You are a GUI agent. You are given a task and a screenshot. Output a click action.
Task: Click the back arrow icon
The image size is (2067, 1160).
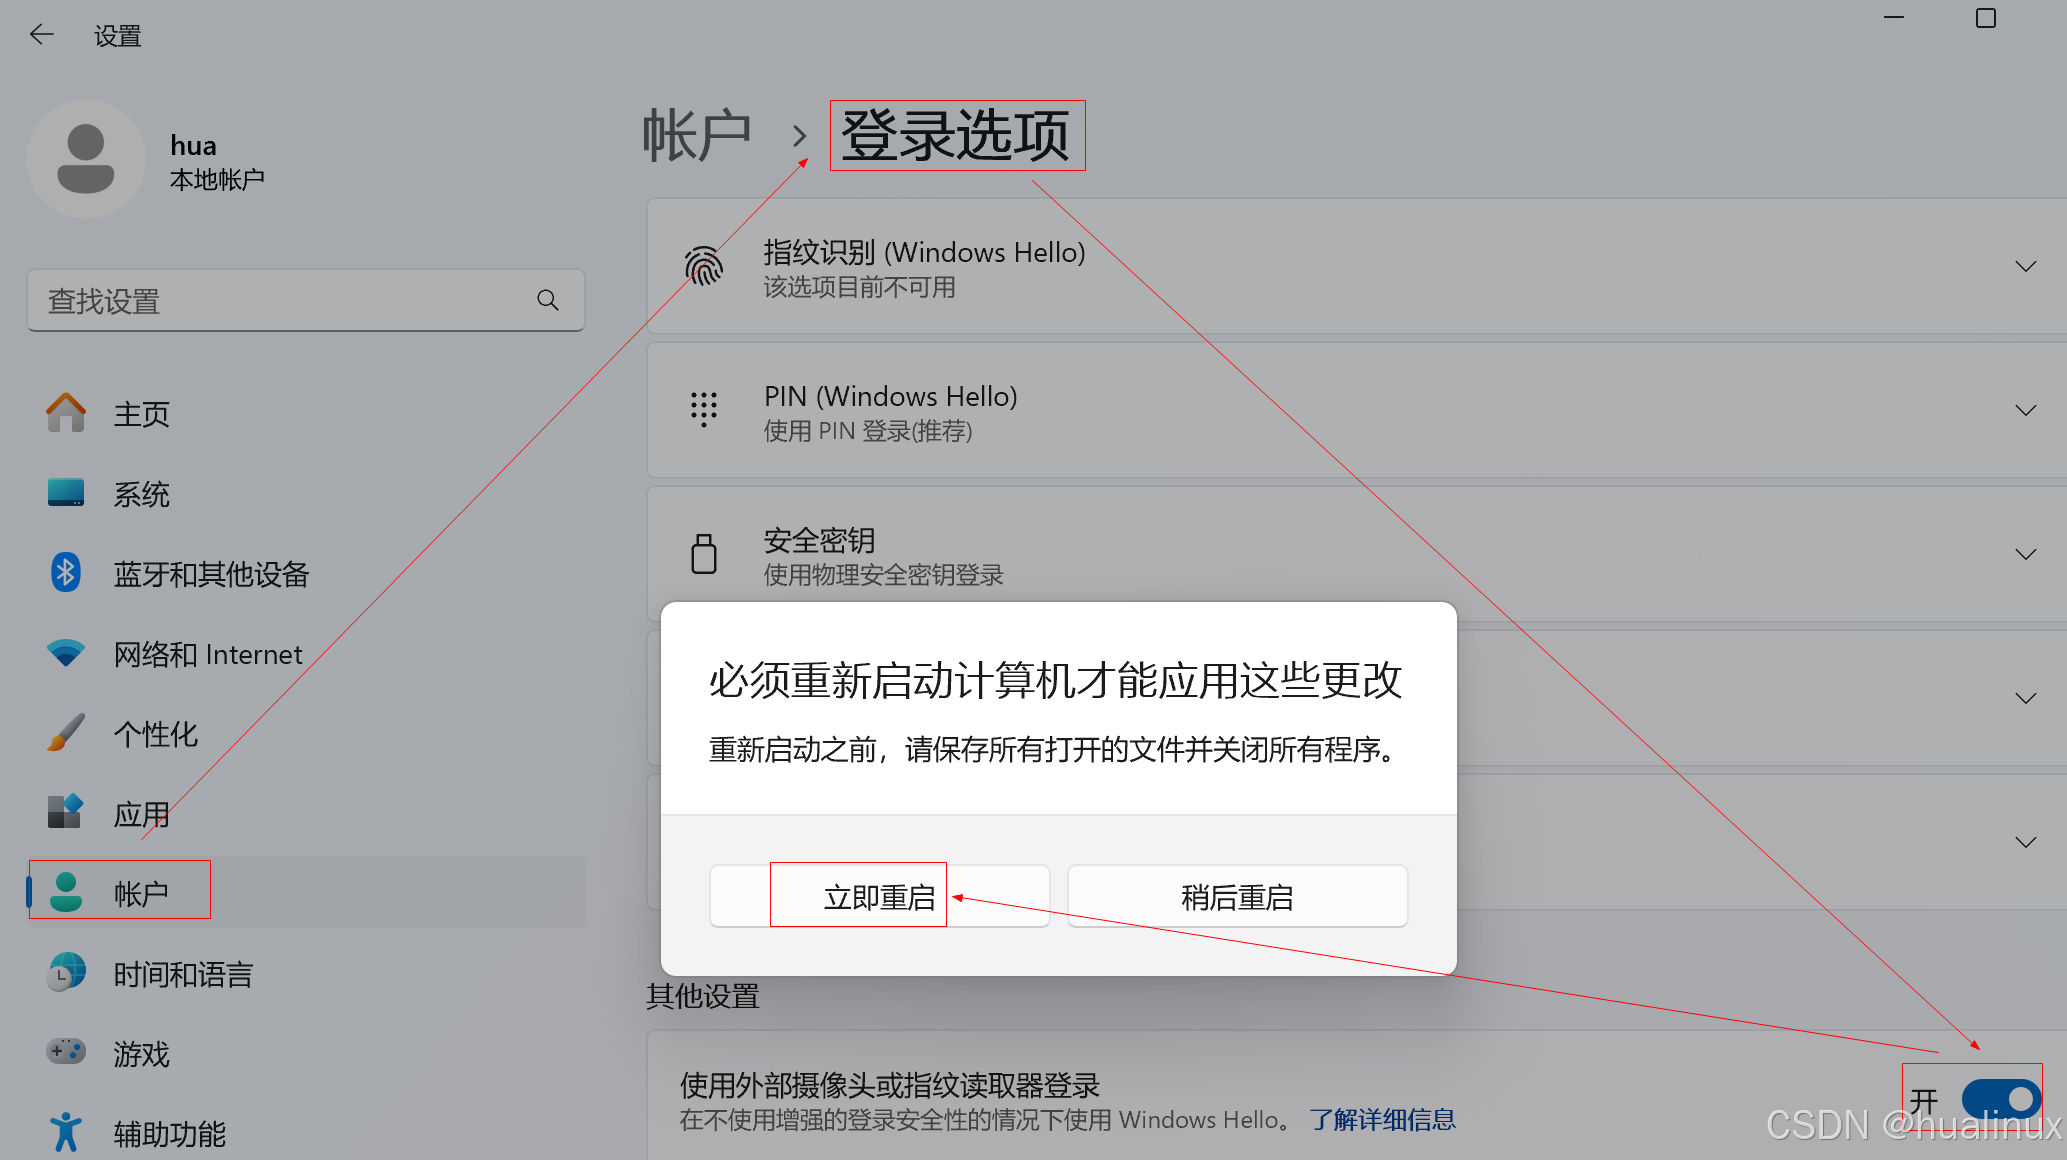[41, 35]
